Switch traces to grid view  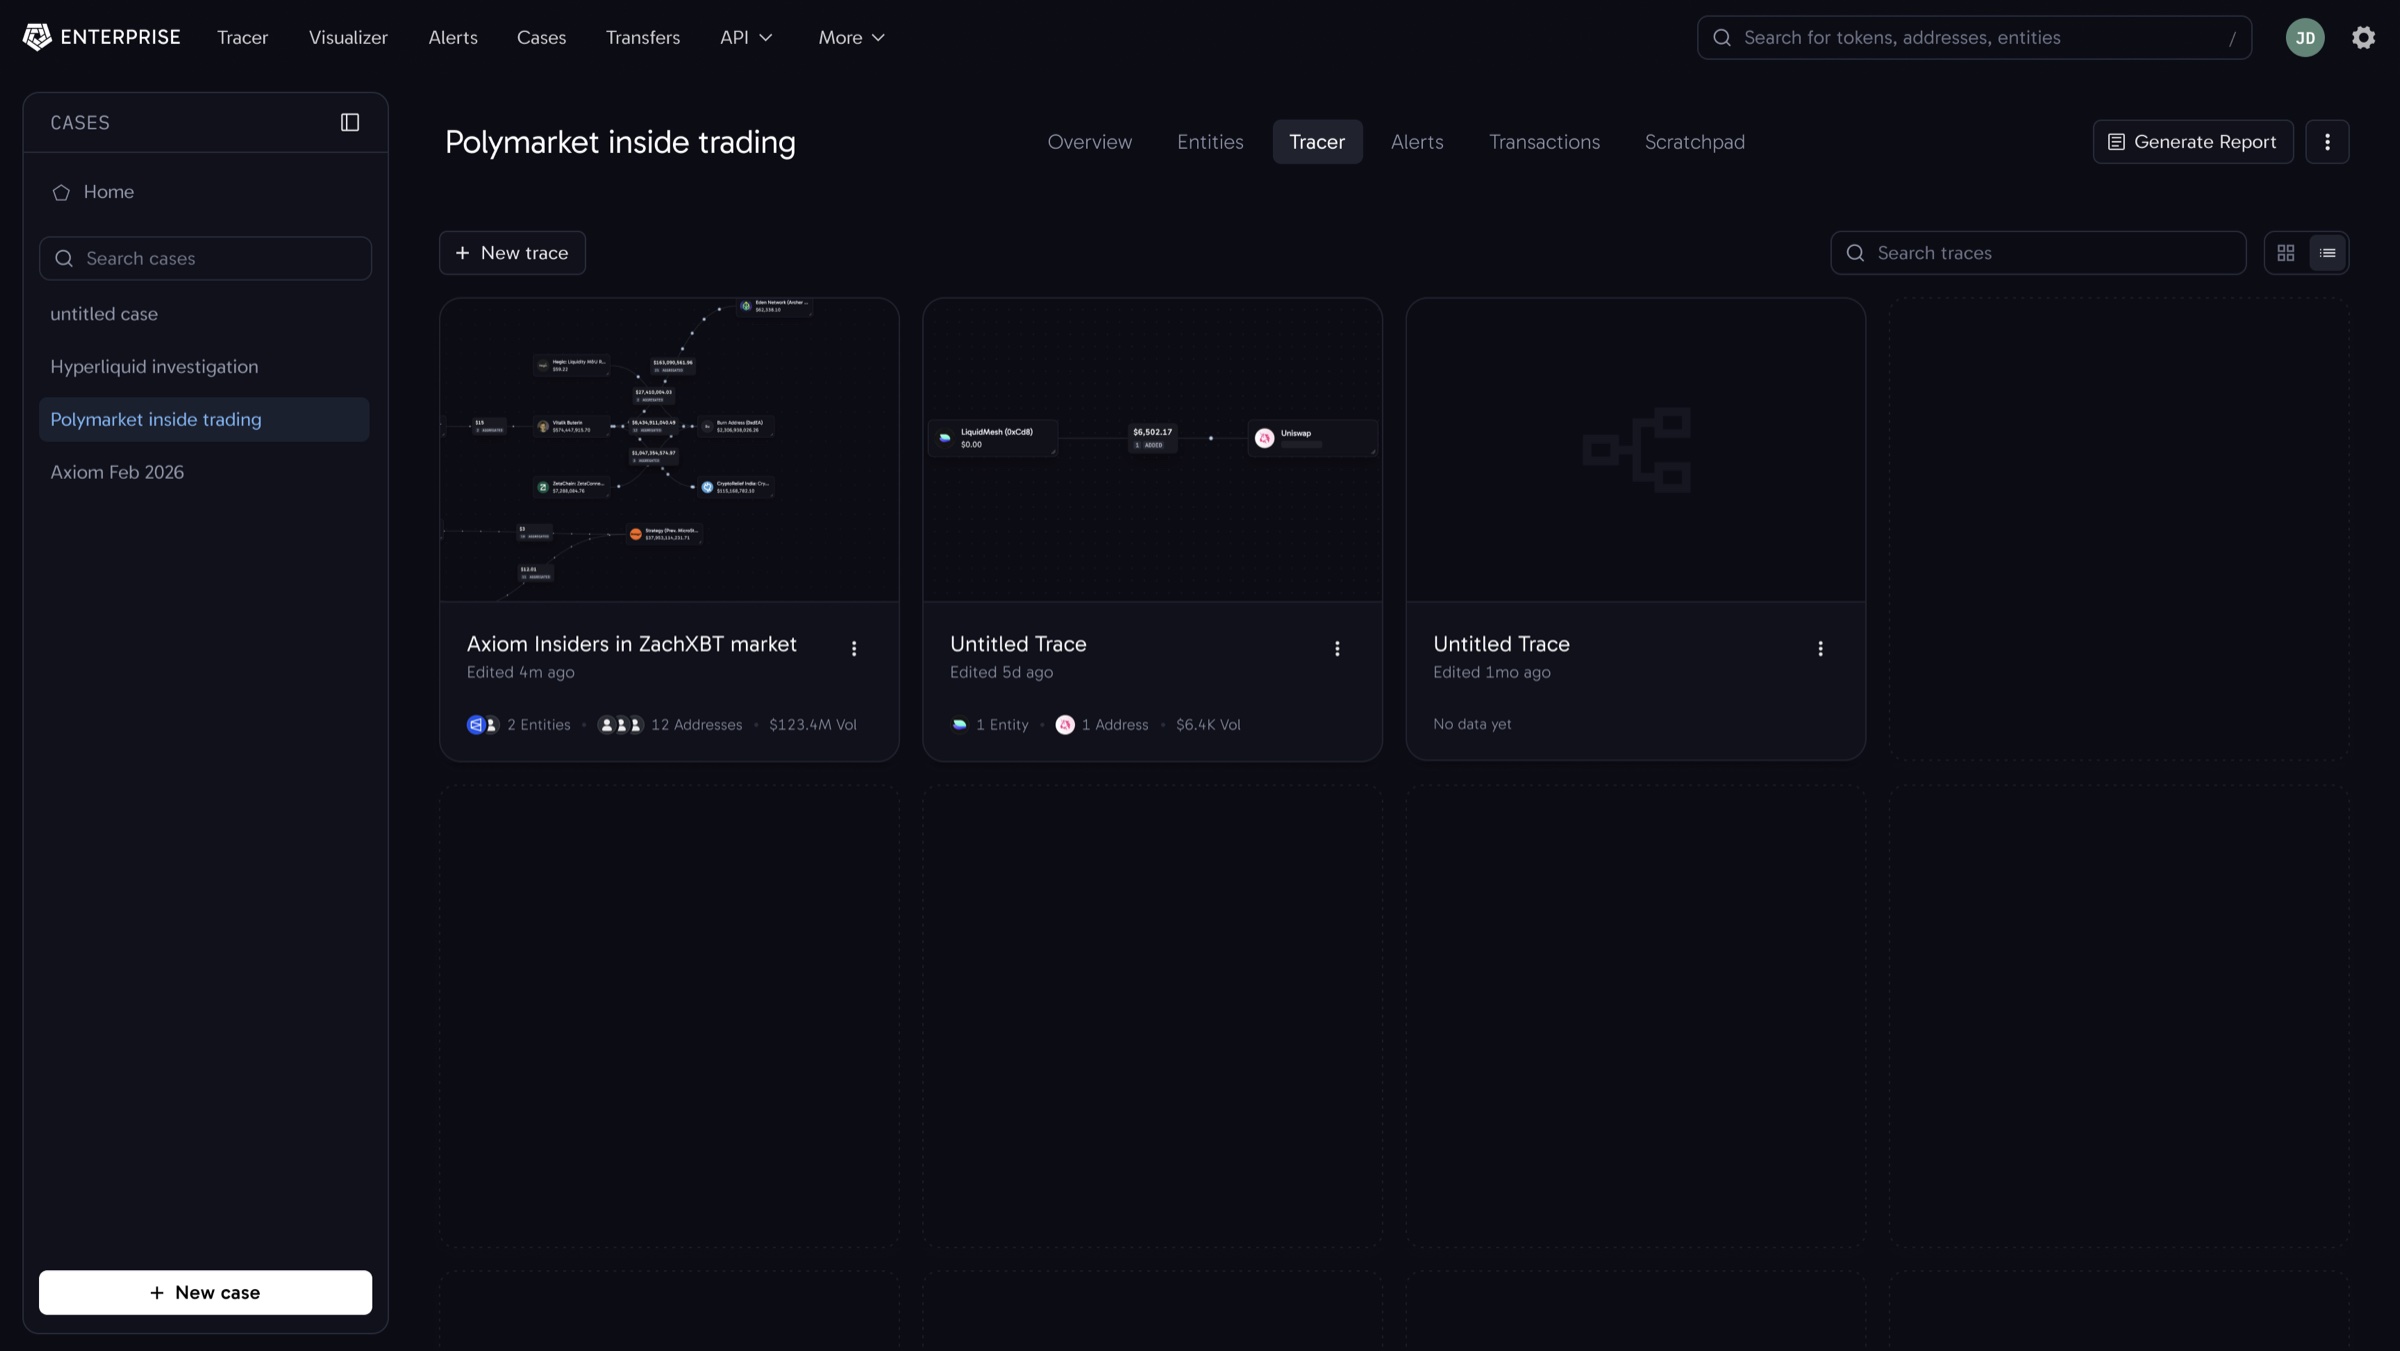click(x=2286, y=253)
